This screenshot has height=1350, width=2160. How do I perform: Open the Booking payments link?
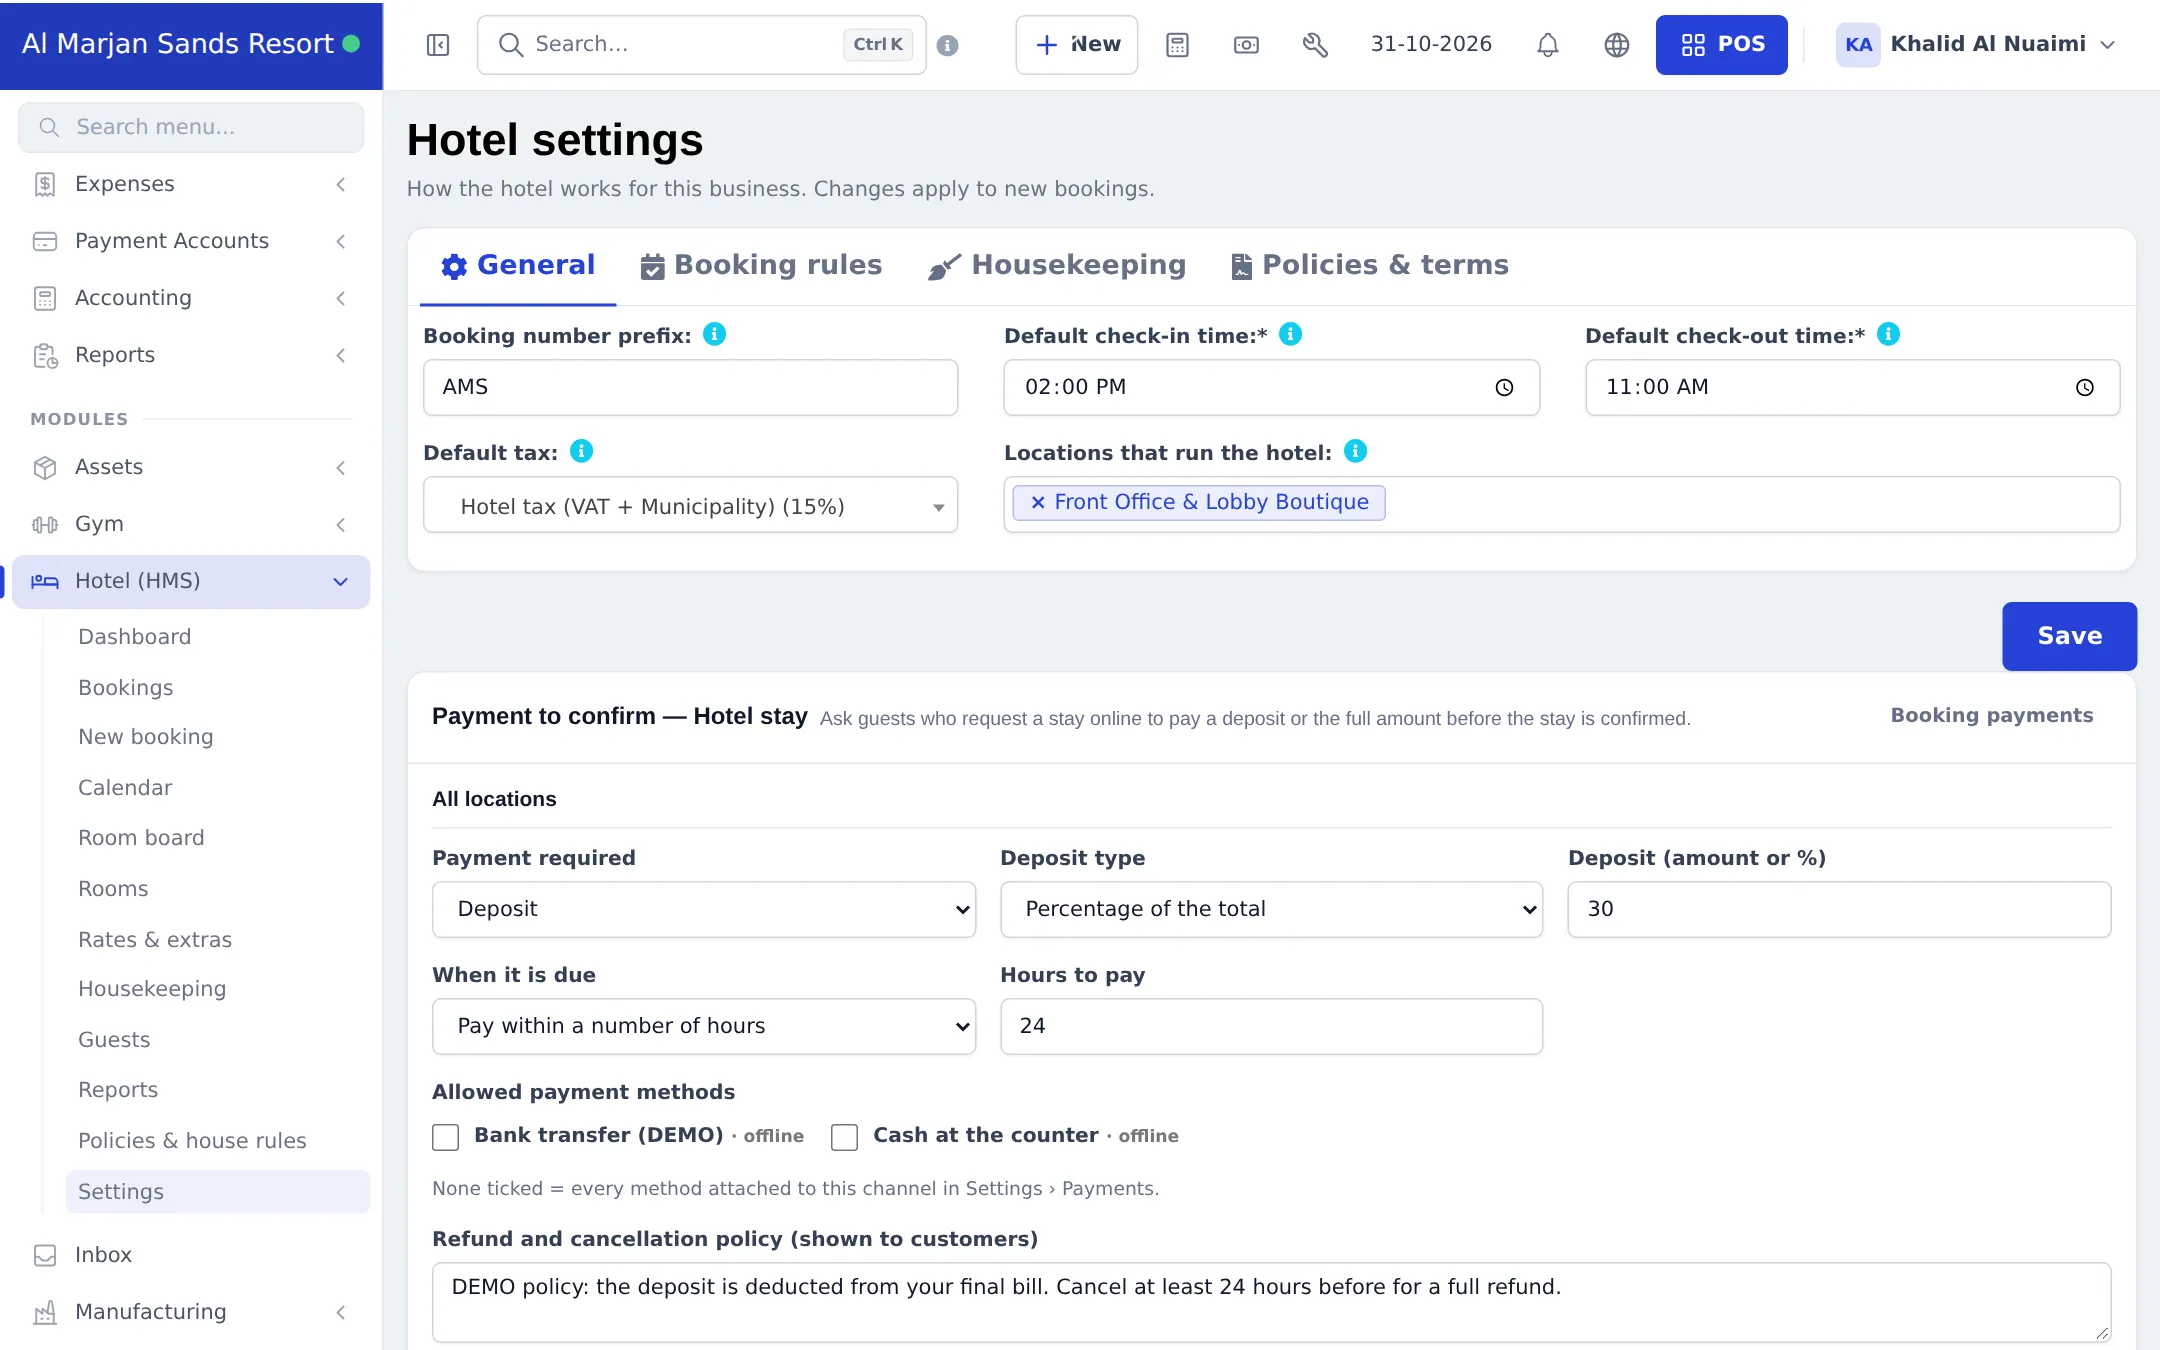(1991, 716)
